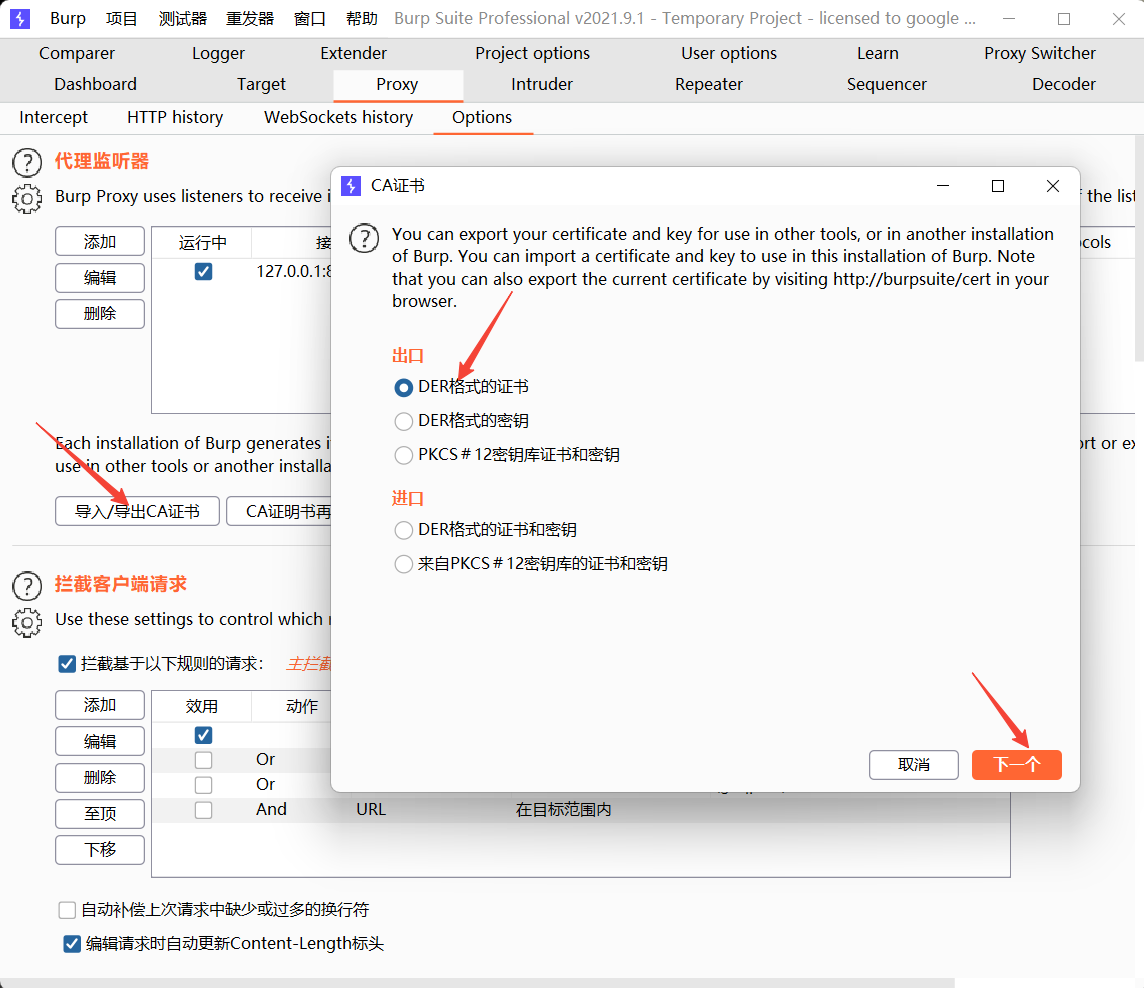The width and height of the screenshot is (1144, 988).
Task: Click 编辑 button for proxy listeners
Action: click(x=100, y=278)
